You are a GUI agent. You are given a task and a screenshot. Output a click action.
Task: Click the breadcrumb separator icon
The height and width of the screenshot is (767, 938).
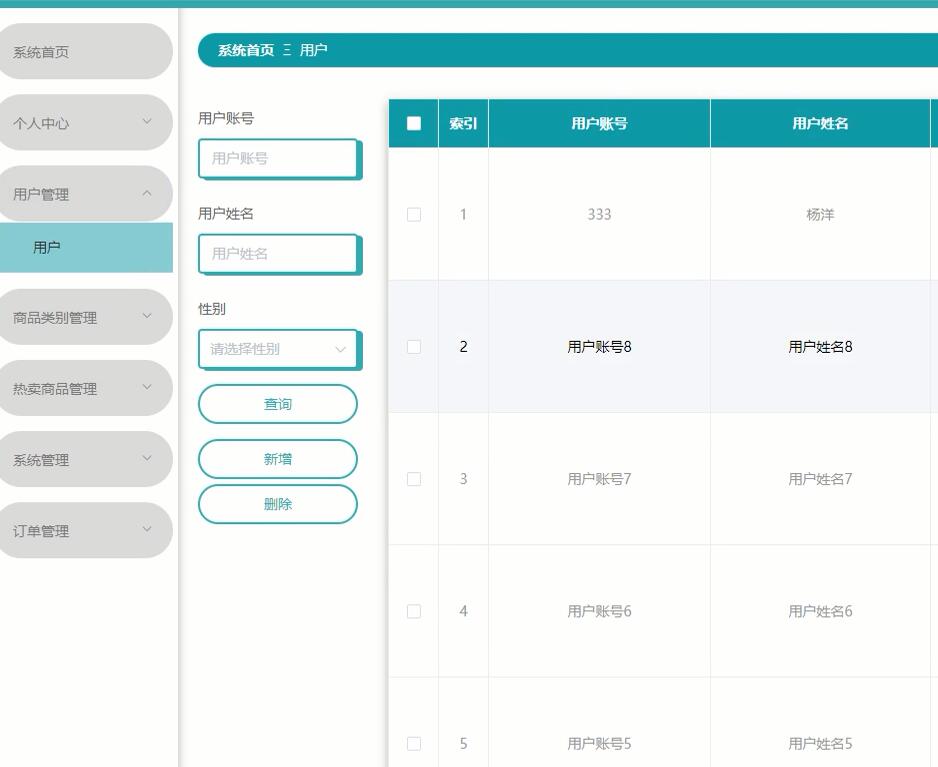click(x=287, y=50)
